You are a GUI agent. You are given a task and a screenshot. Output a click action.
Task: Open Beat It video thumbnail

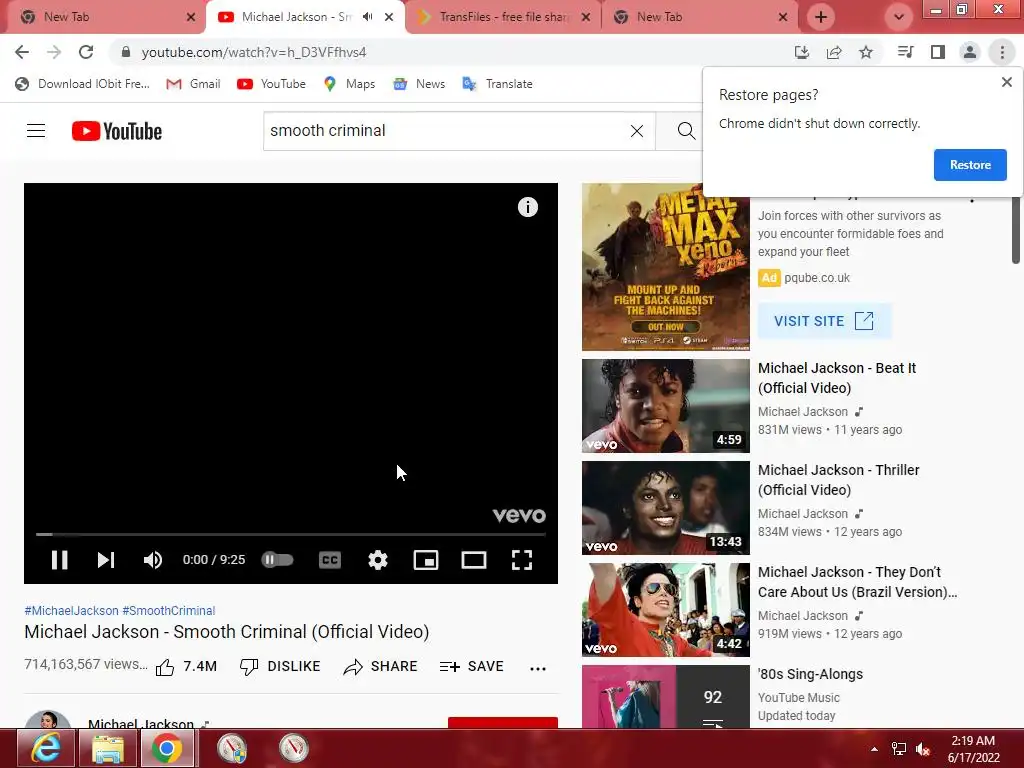coord(665,406)
